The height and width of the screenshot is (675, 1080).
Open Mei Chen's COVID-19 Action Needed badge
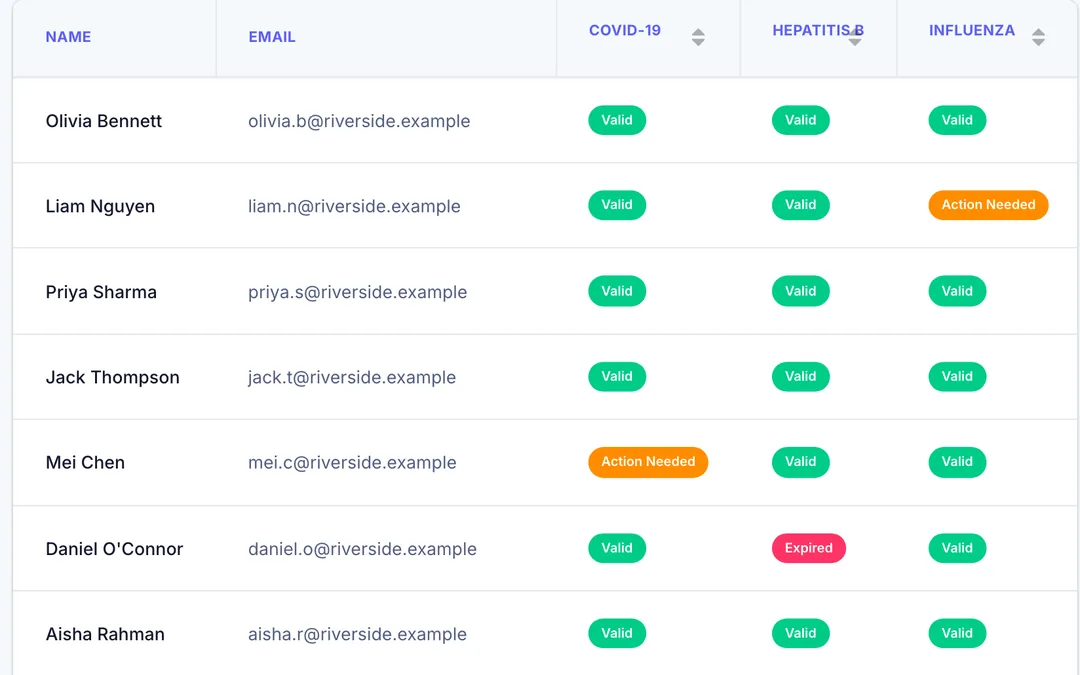pos(648,462)
